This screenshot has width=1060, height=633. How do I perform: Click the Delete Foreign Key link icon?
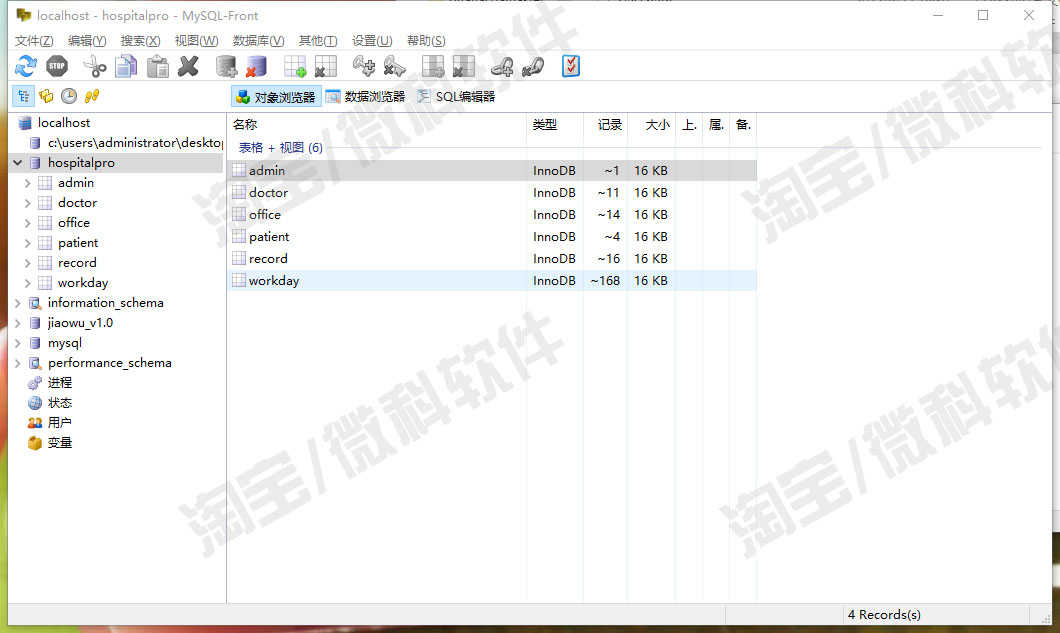pyautogui.click(x=533, y=66)
